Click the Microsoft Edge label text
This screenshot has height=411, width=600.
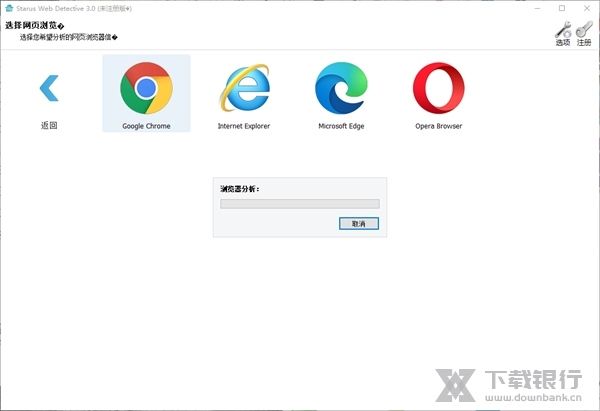pos(341,126)
